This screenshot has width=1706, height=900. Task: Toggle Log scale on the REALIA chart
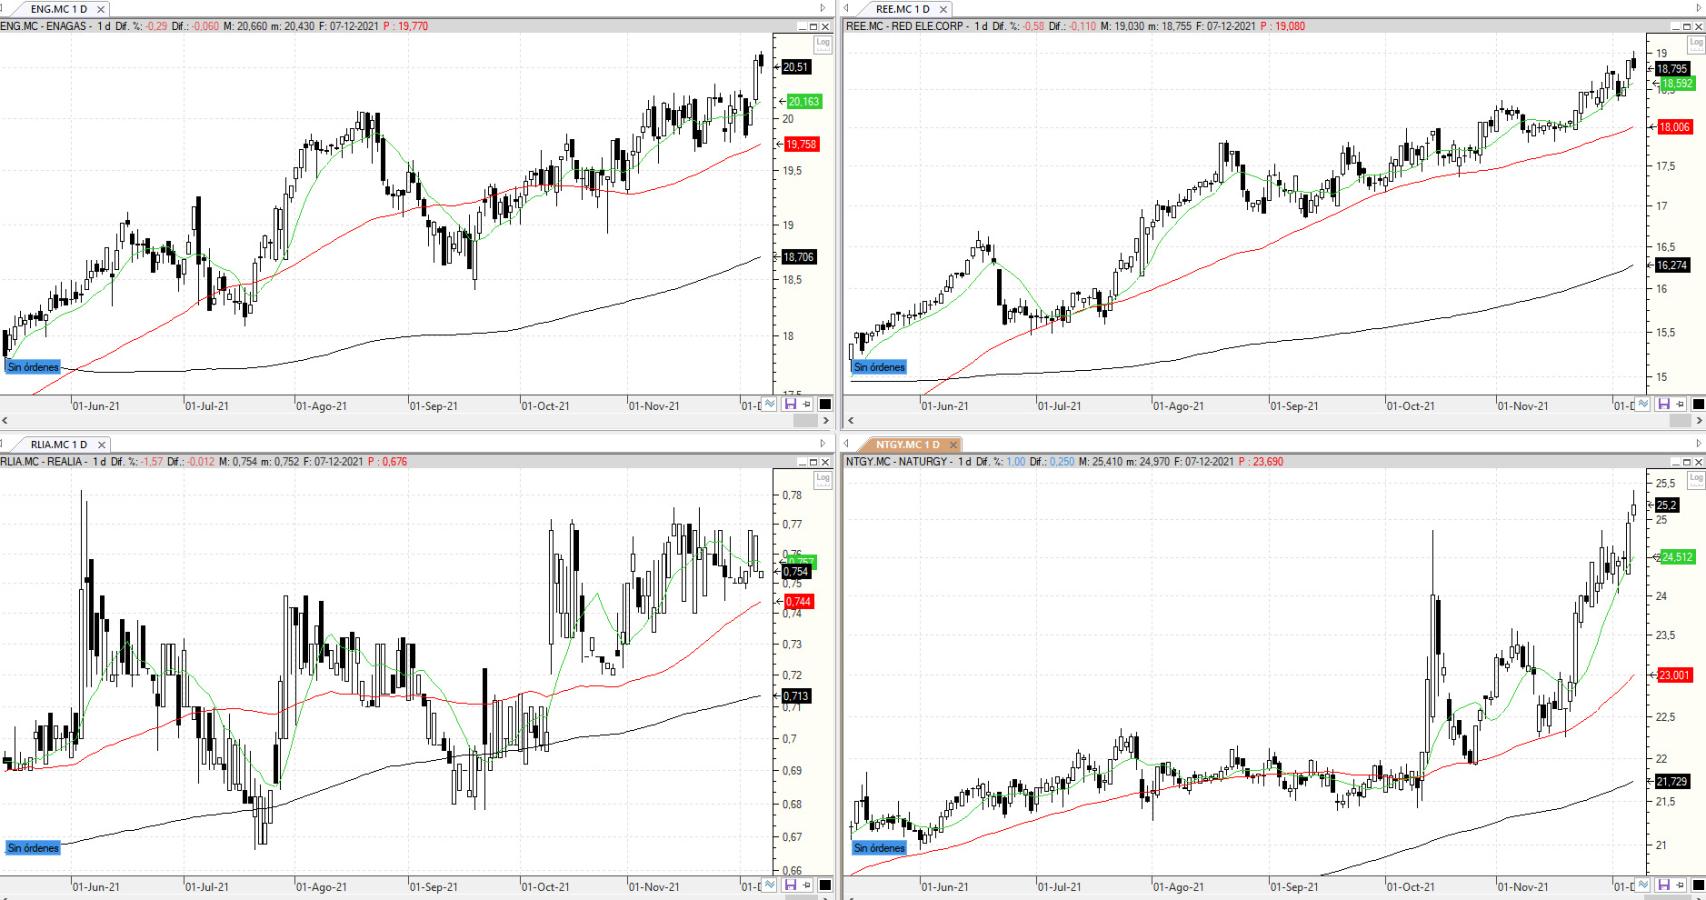click(x=822, y=479)
